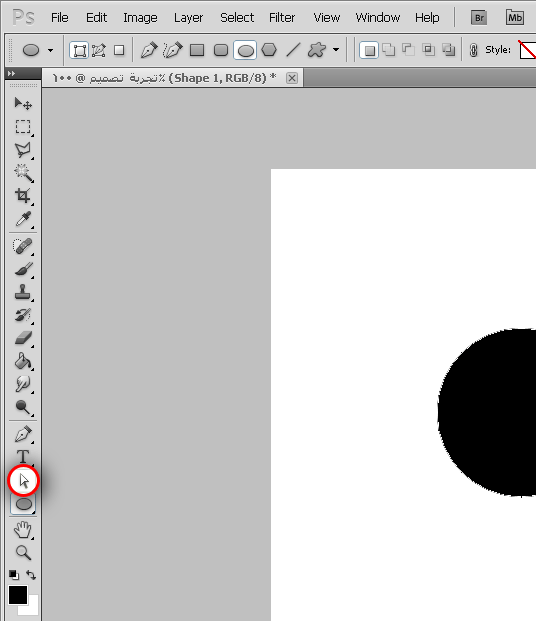Enable Shape Layers mode in options bar
Image resolution: width=536 pixels, height=621 pixels.
(79, 50)
